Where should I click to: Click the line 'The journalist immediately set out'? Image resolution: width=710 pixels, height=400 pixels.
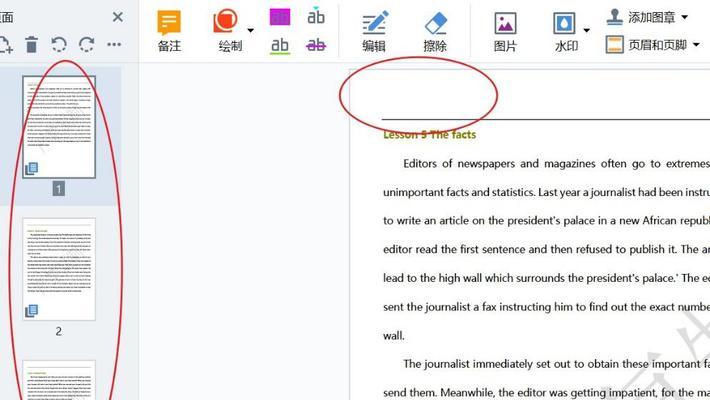point(556,364)
